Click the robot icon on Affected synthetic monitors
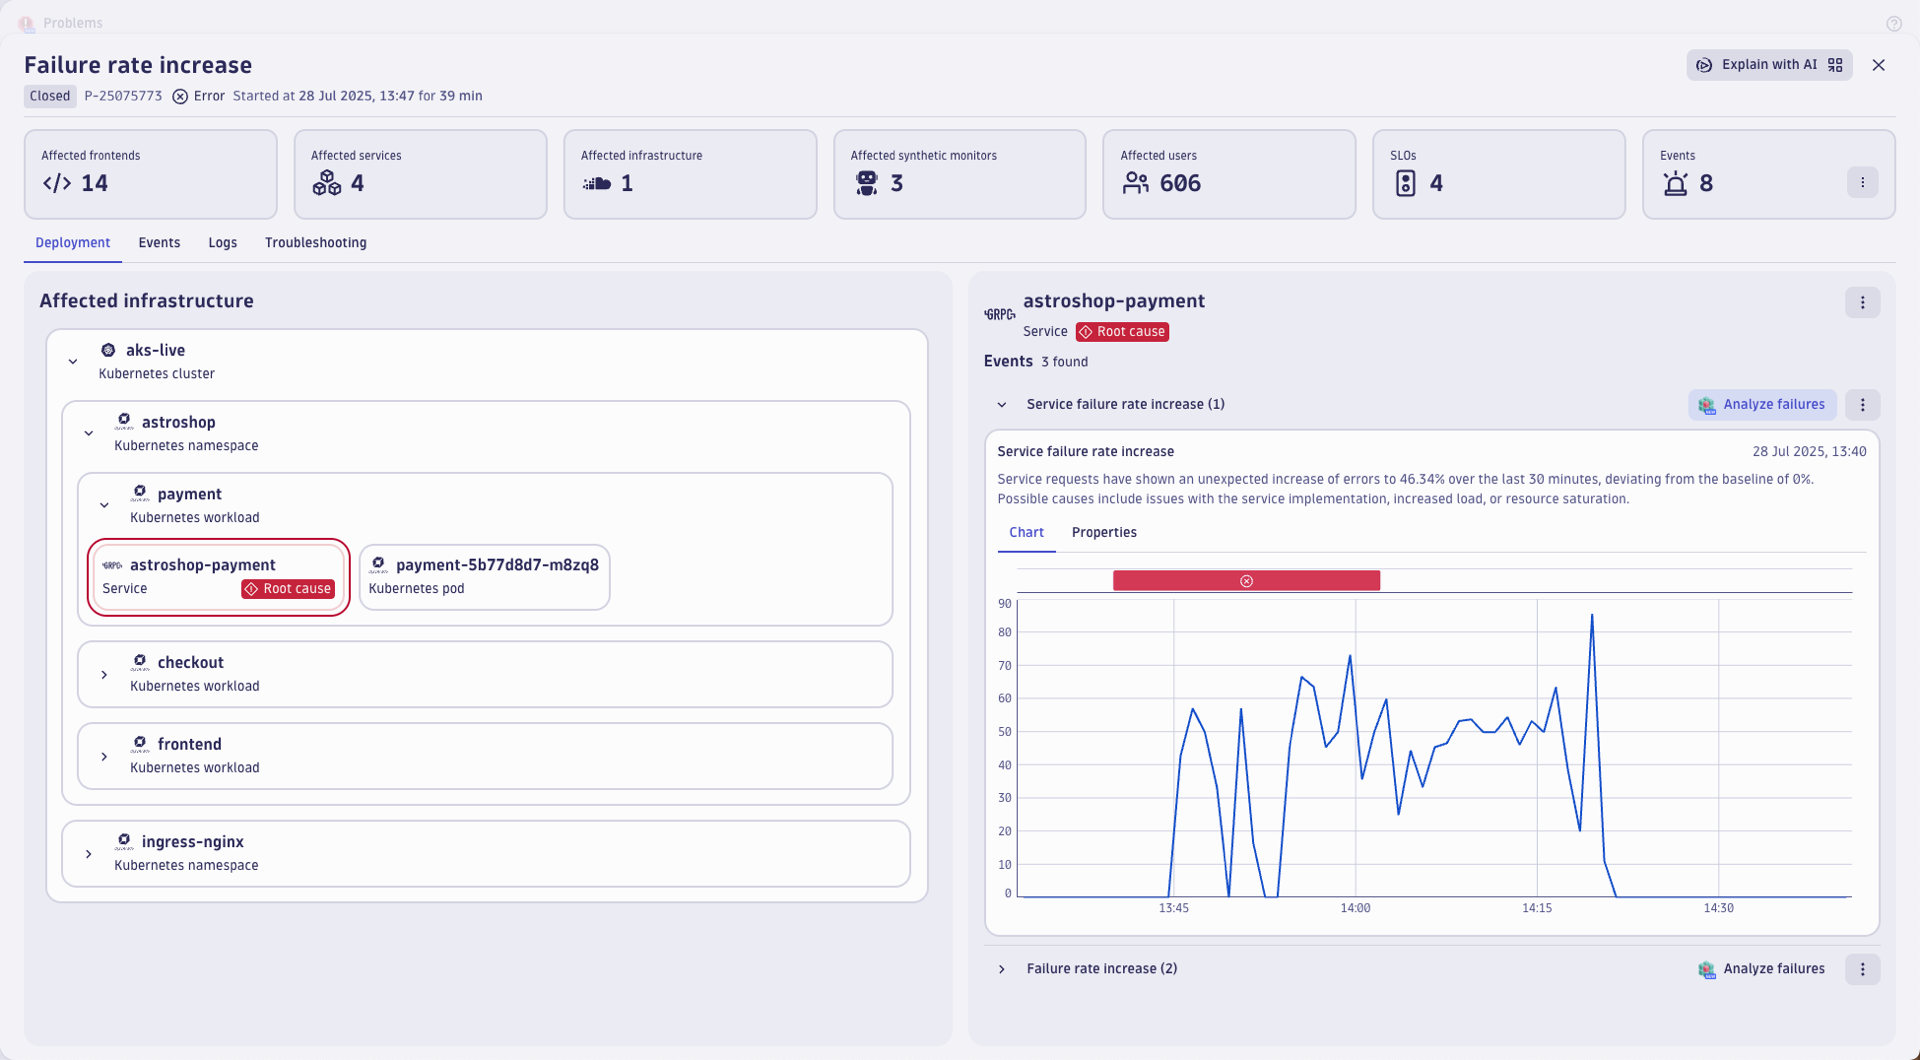 point(867,182)
